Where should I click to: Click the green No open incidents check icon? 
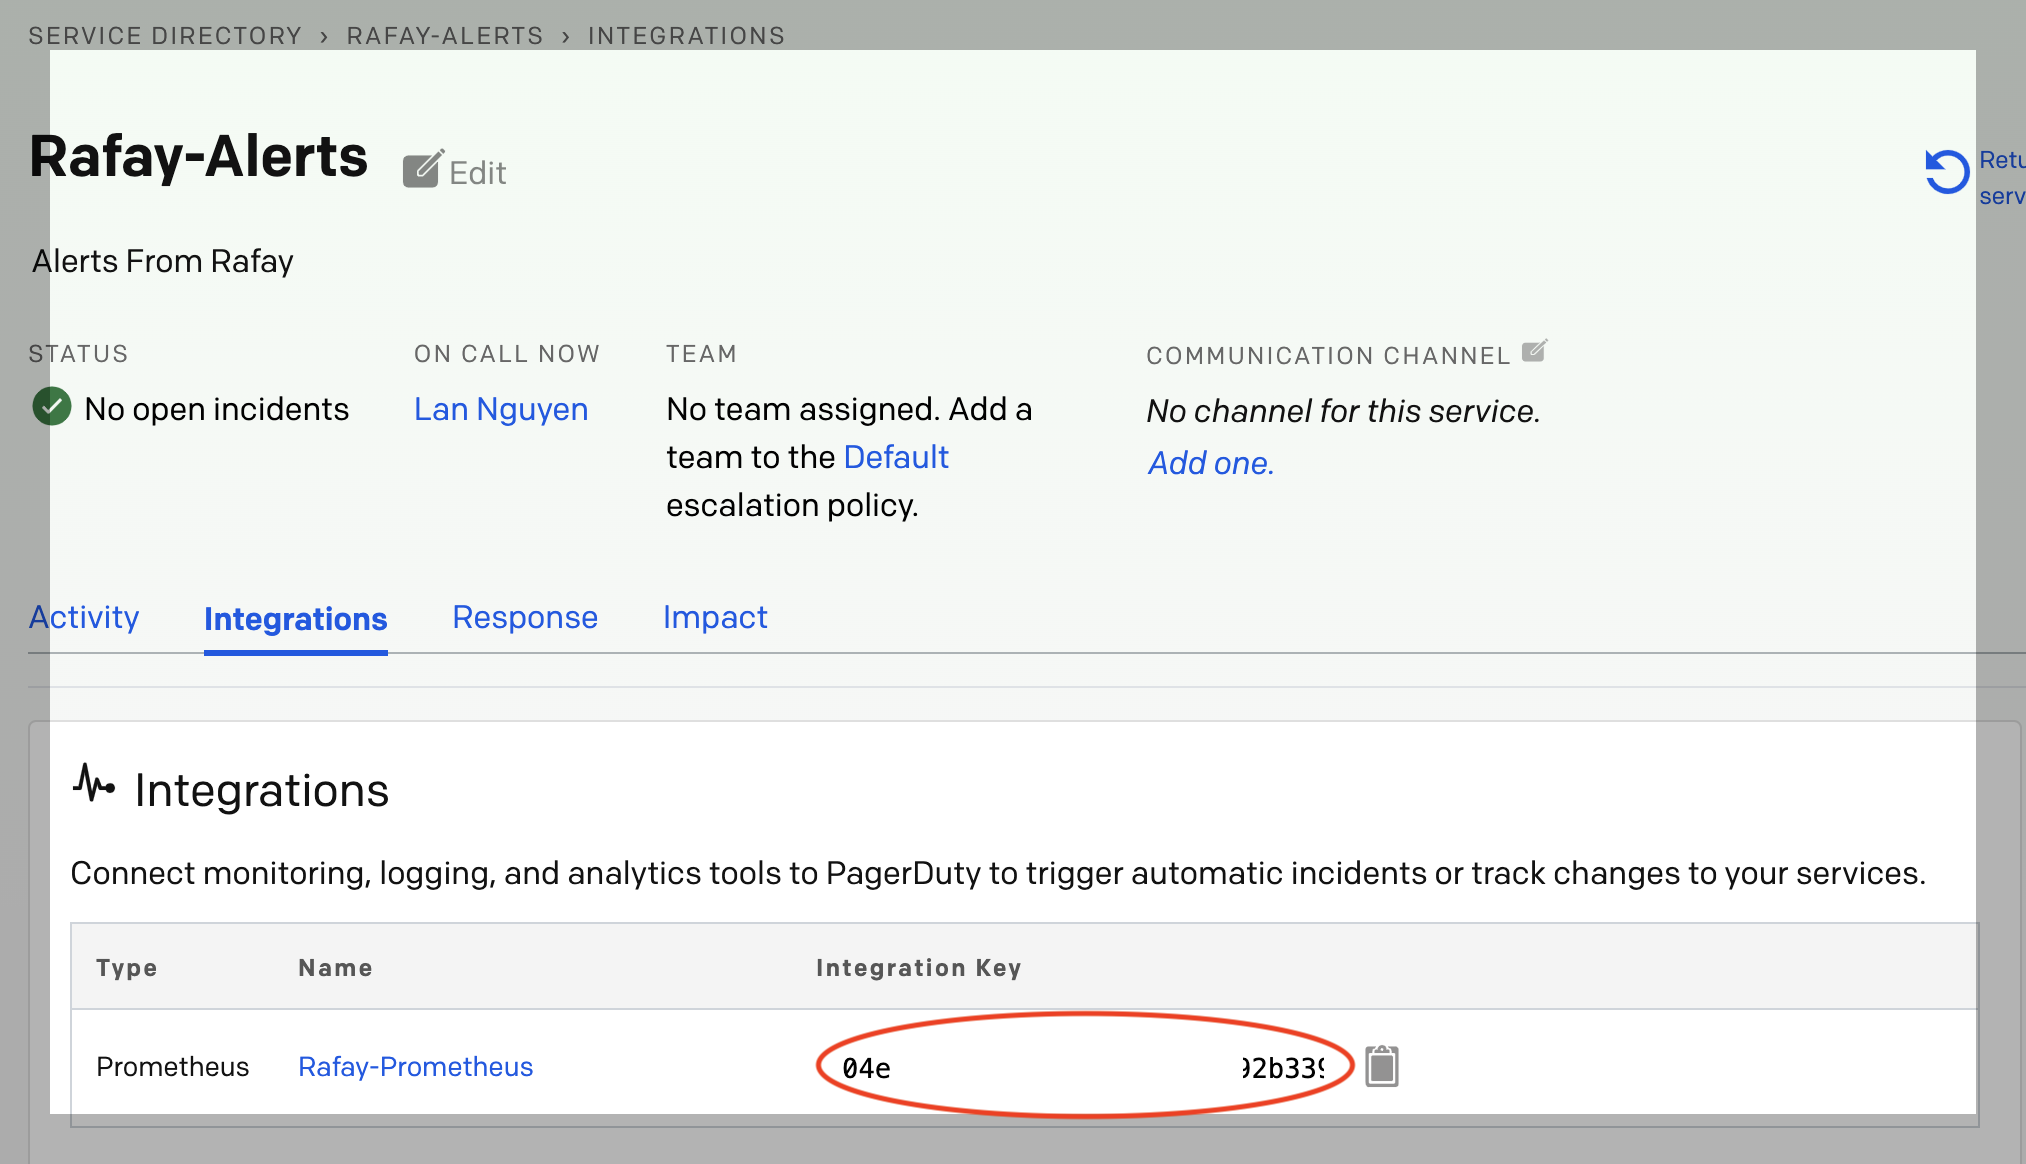(52, 407)
